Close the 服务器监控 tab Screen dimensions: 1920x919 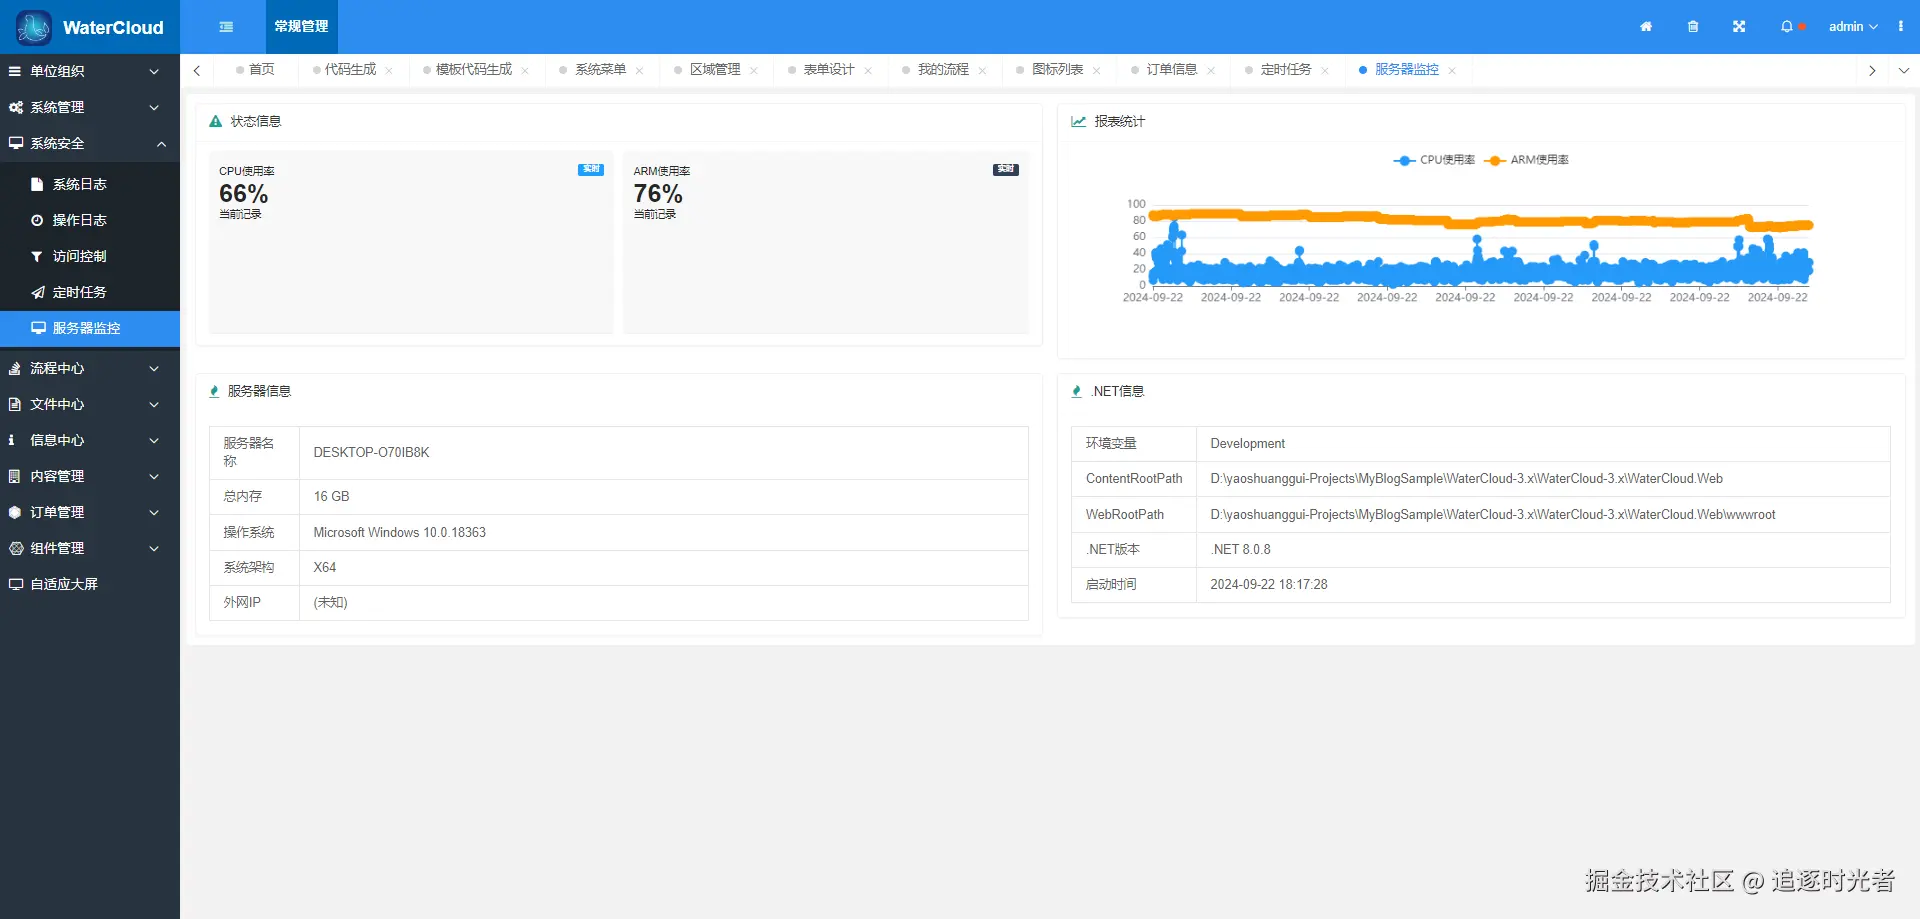click(1452, 71)
